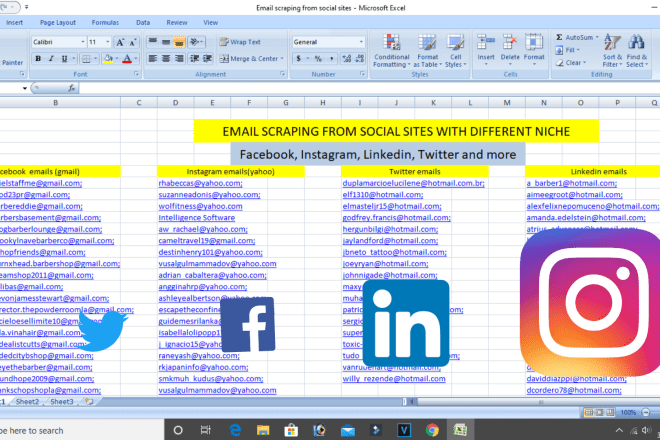Screen dimensions: 660x440
Task: Click Insert cells icon
Action: [486, 43]
